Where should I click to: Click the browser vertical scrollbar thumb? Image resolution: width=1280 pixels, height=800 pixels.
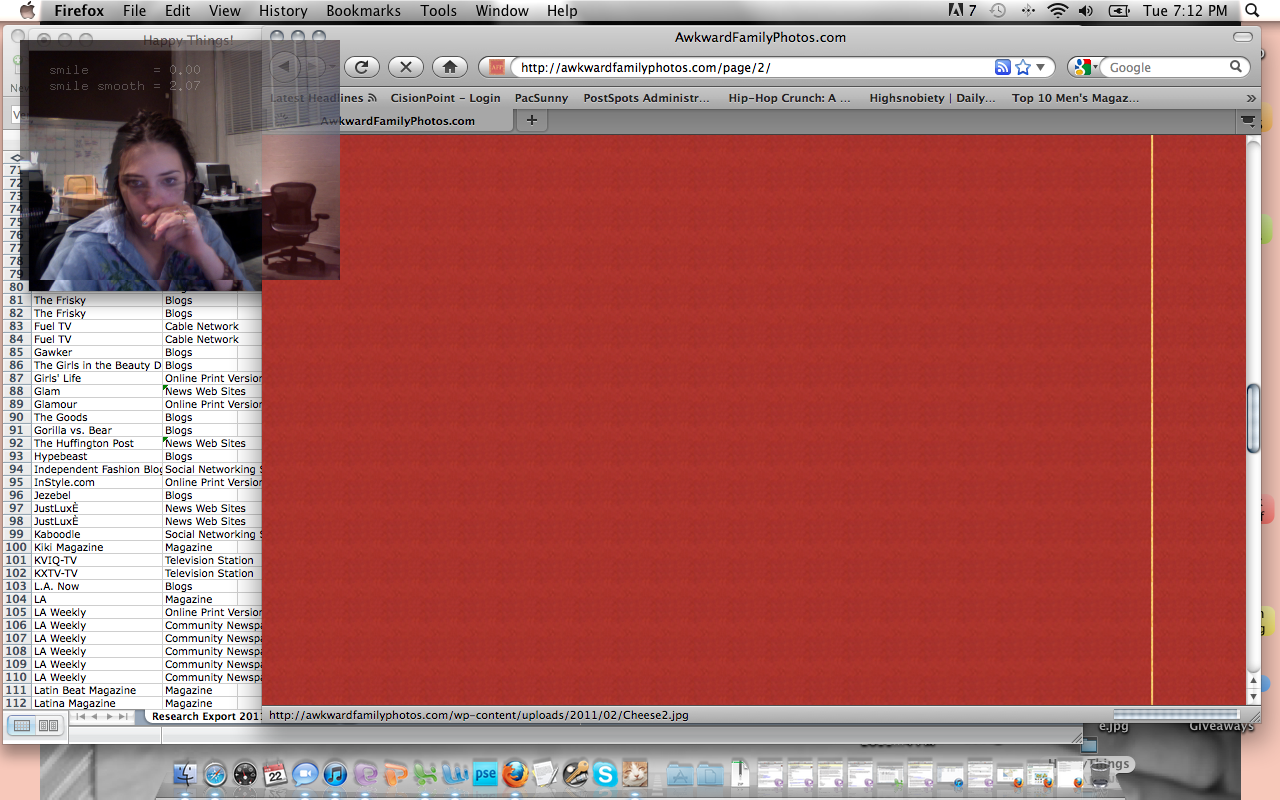coord(1253,417)
